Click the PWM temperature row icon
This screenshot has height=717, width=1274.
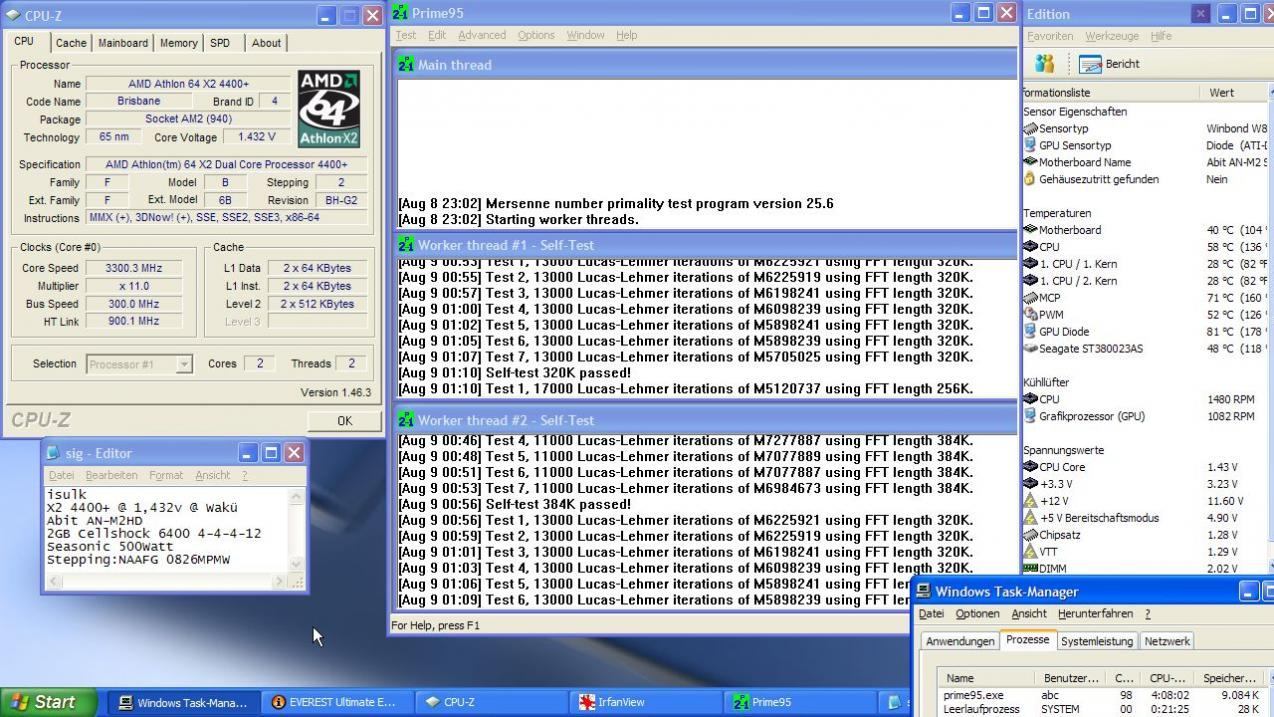(1030, 315)
